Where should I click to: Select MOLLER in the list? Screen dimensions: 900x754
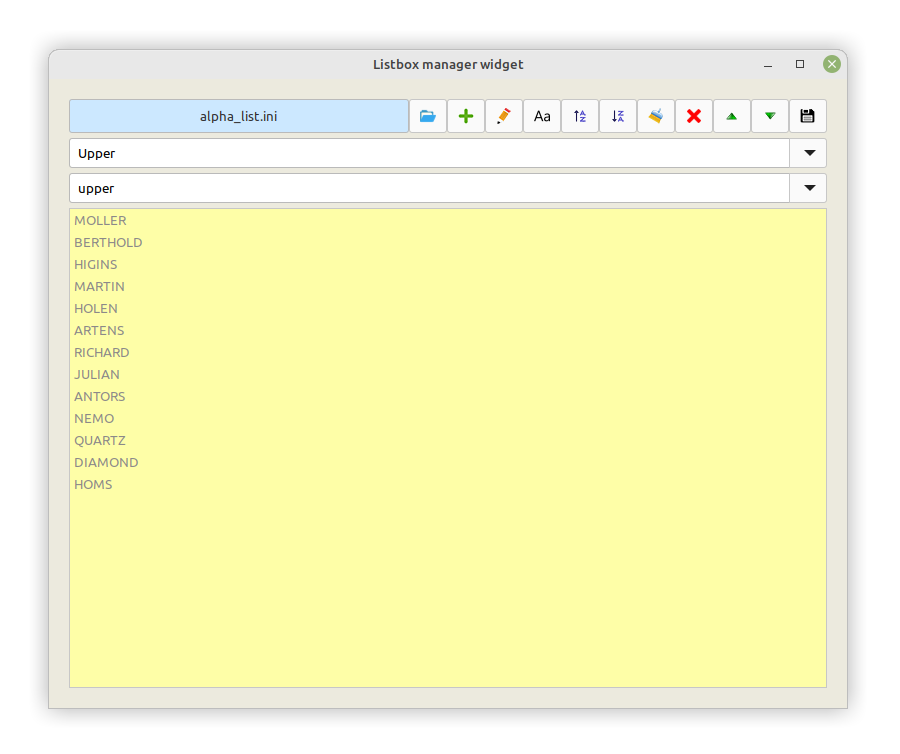[100, 220]
